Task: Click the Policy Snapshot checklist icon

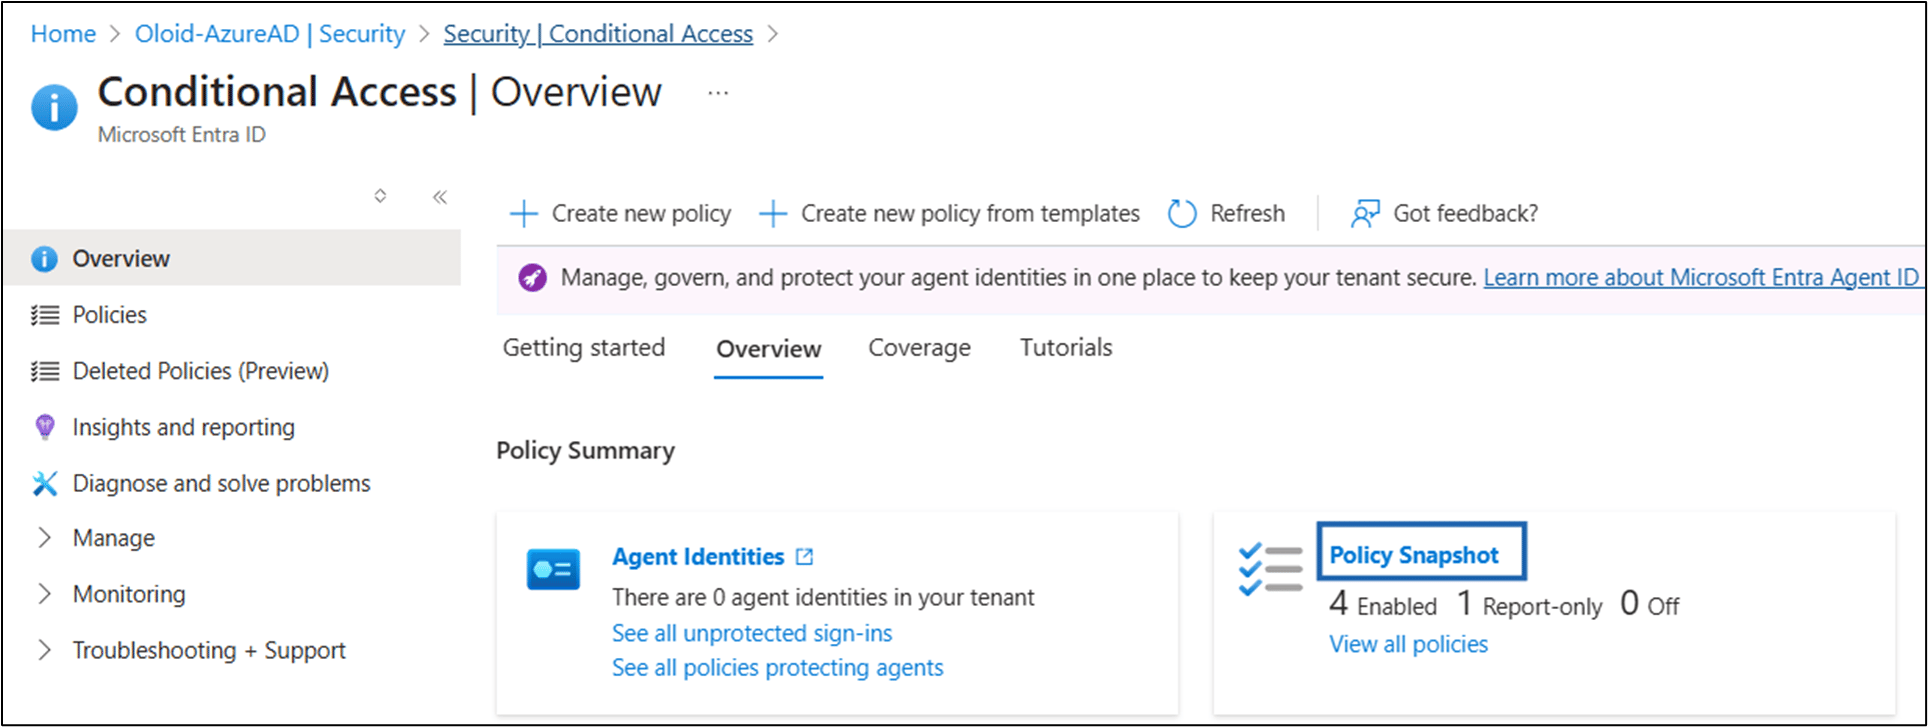Action: (x=1270, y=569)
